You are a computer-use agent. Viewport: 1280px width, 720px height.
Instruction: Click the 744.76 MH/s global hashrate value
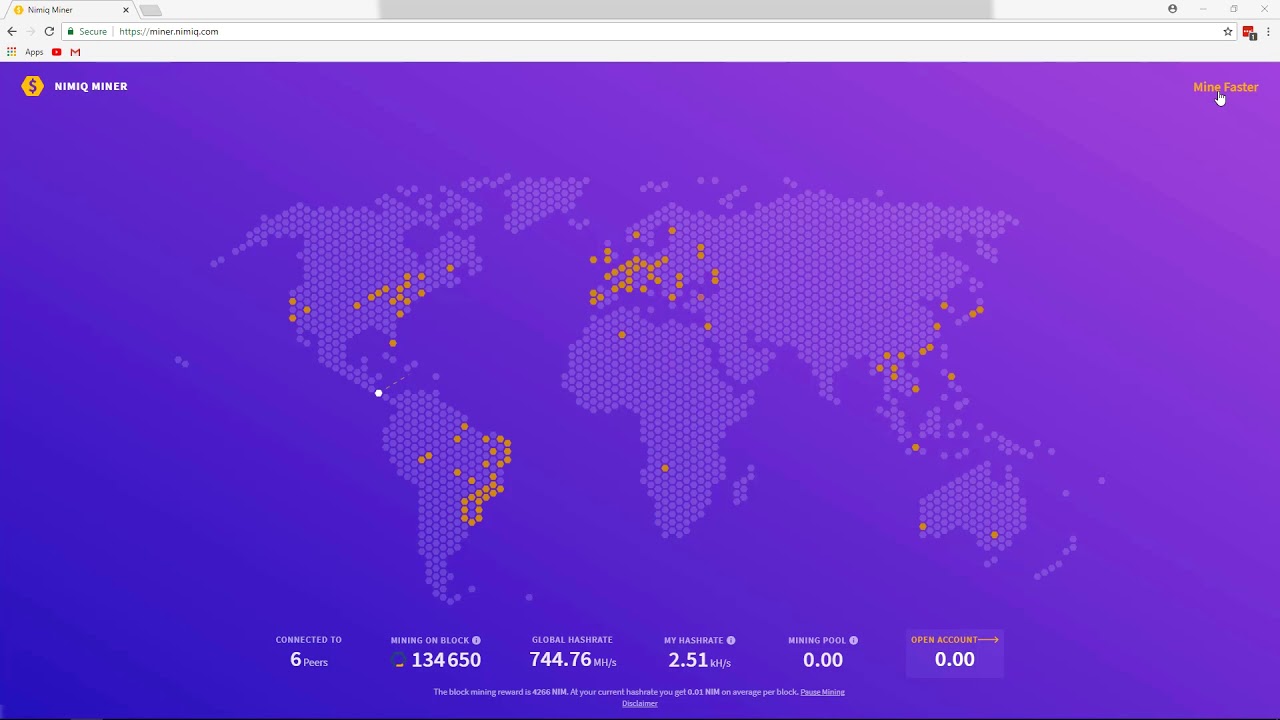(573, 660)
